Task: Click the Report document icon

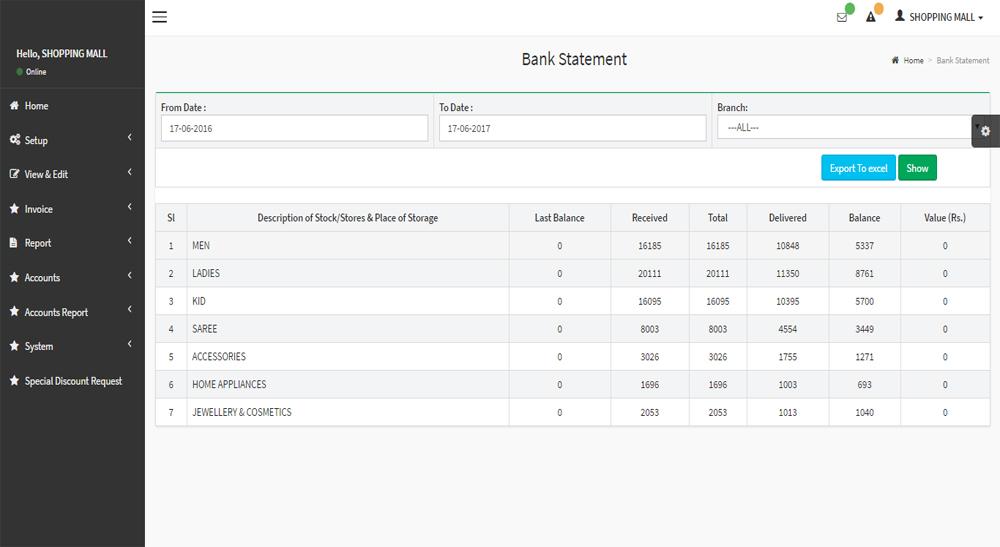Action: pyautogui.click(x=13, y=243)
